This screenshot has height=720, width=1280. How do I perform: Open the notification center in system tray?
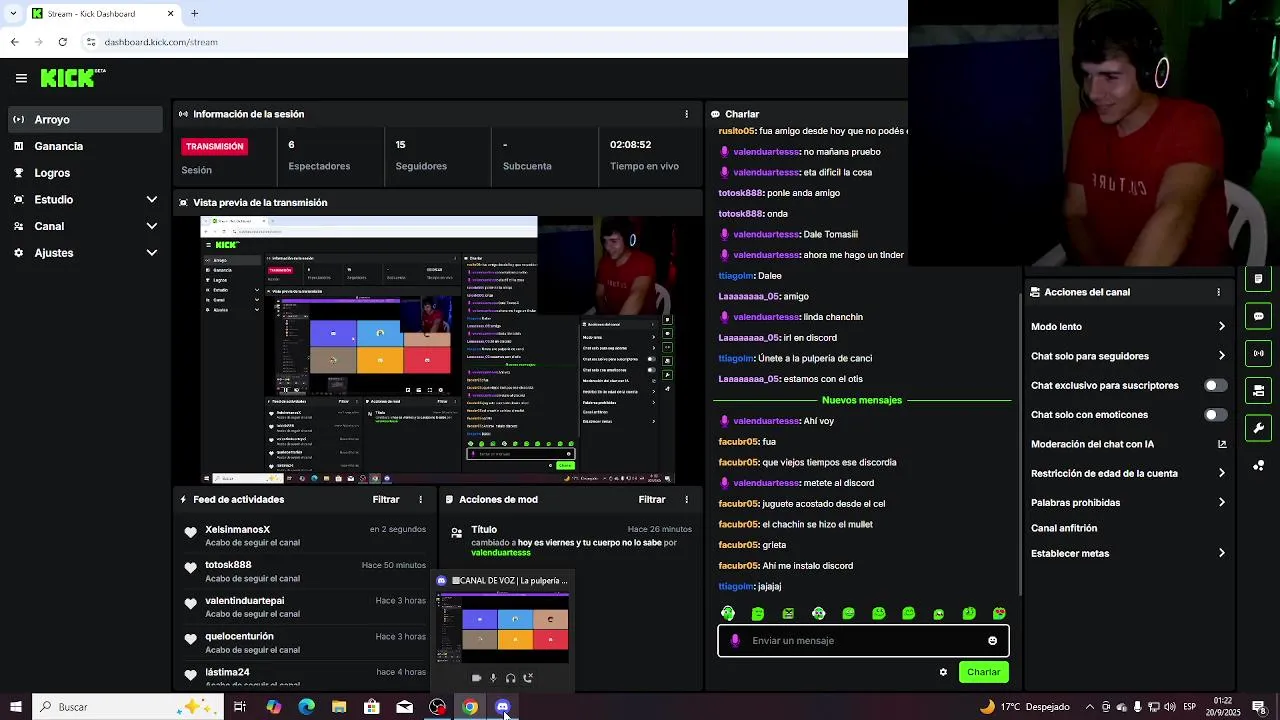click(1259, 707)
